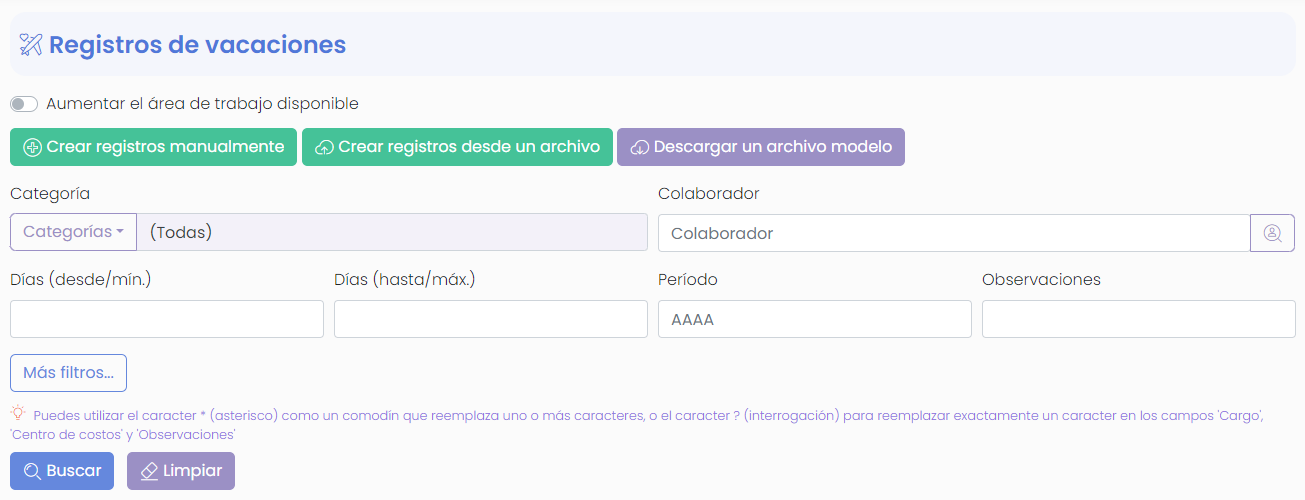Click the Días (desde/mín.) input
1305x500 pixels.
(x=167, y=319)
